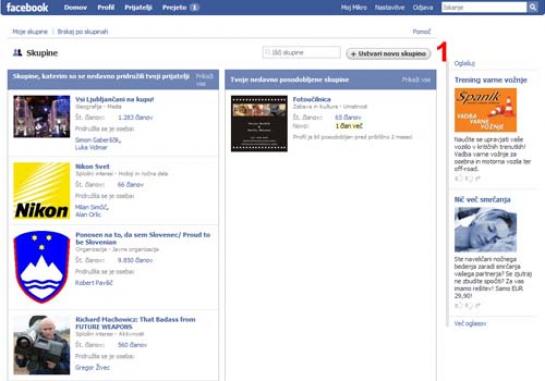Click the Spanik orange ad image

tap(486, 110)
